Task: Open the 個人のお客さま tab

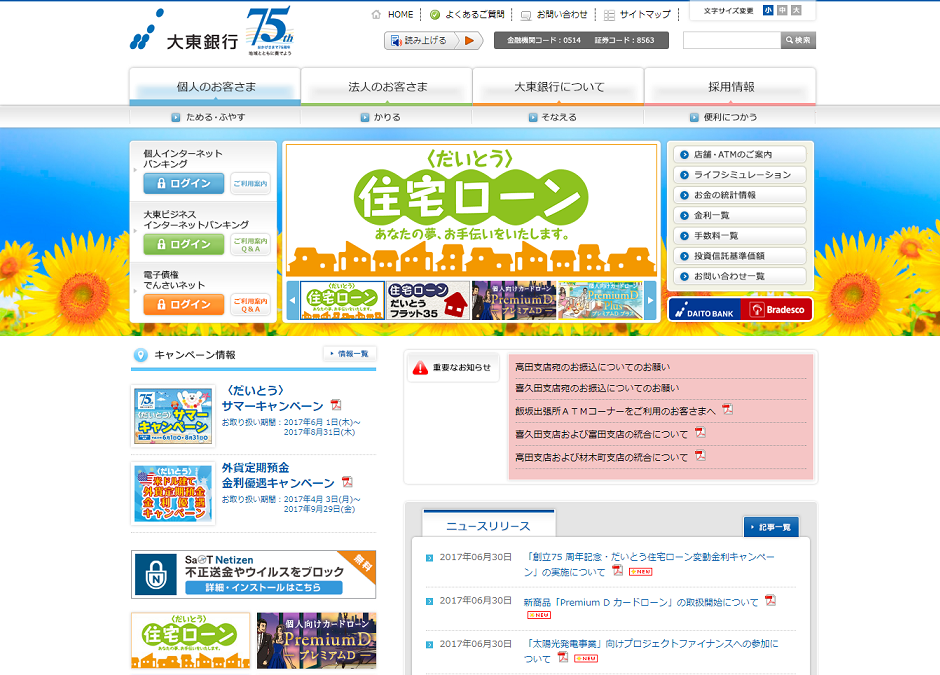Action: point(215,87)
